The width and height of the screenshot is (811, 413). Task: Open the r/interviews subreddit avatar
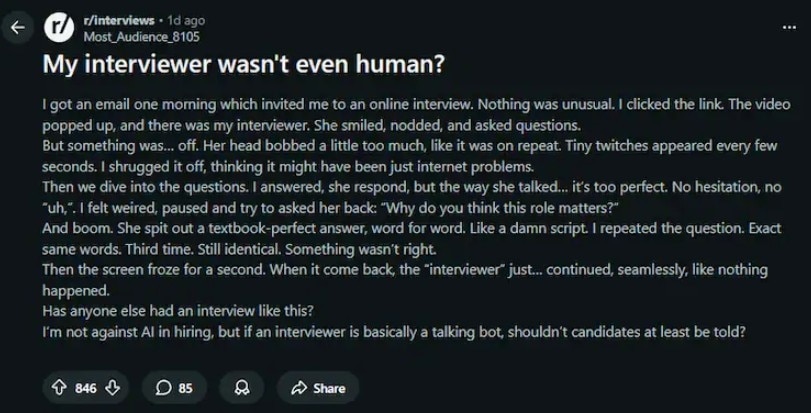pyautogui.click(x=62, y=29)
